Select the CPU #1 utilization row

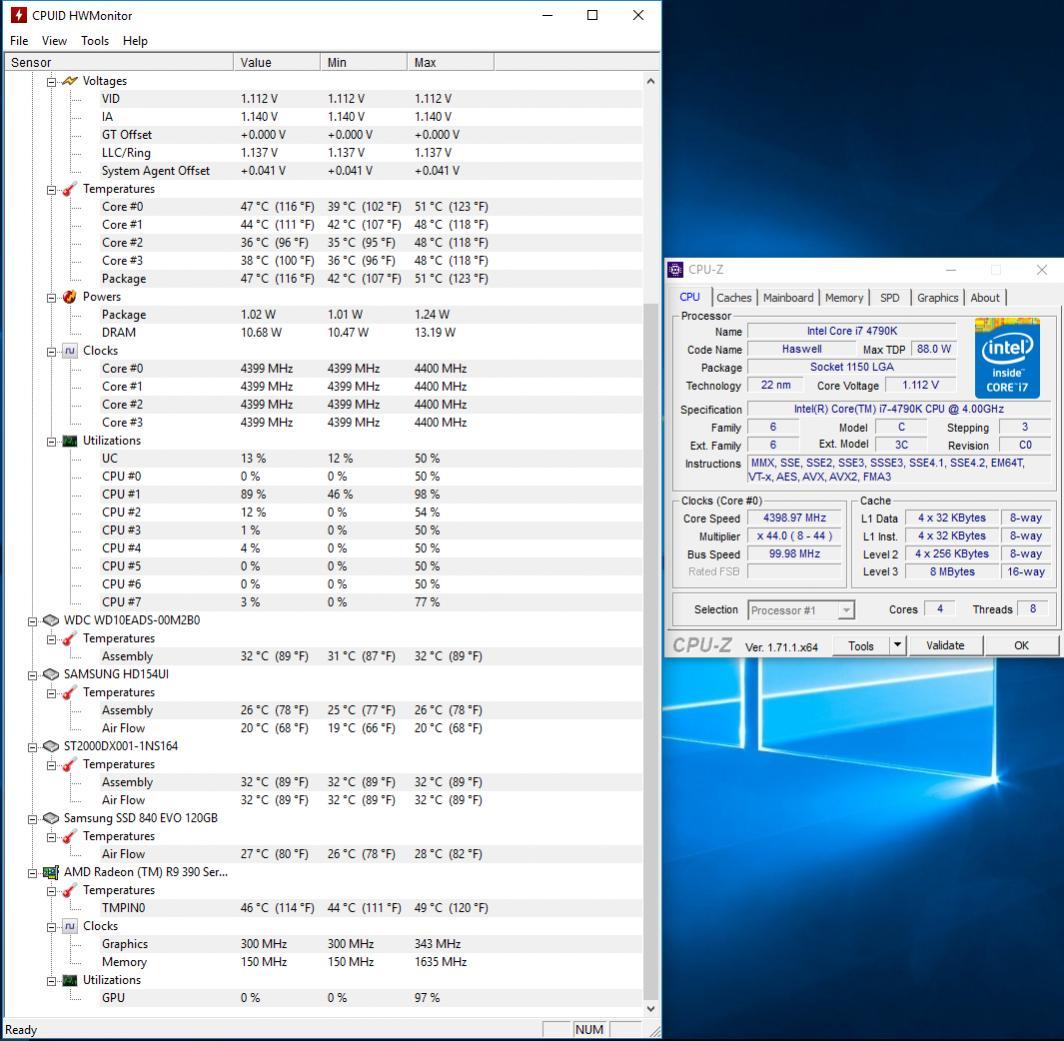370,494
